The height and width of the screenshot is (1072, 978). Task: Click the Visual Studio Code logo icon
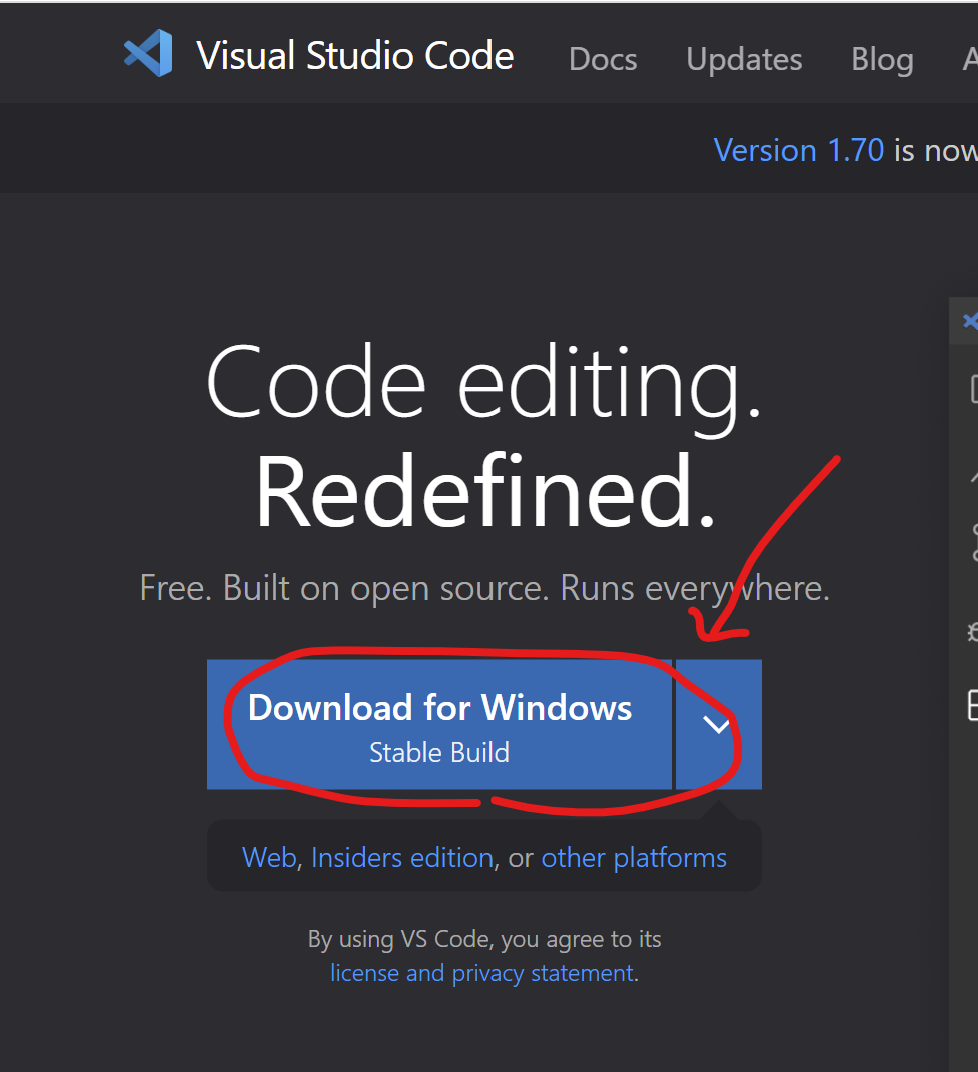coord(148,54)
